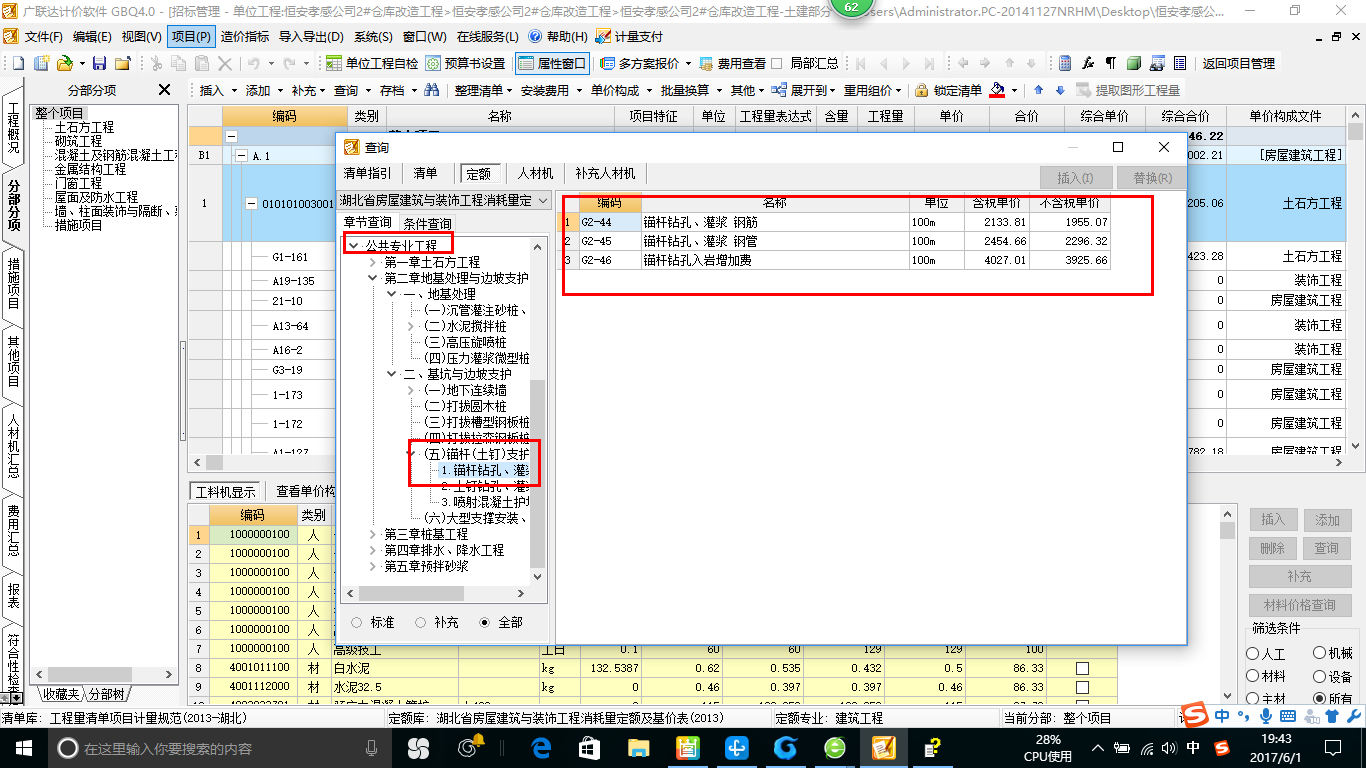This screenshot has width=1366, height=768.
Task: Close the 分部分项 side panel with X
Action: click(x=165, y=90)
